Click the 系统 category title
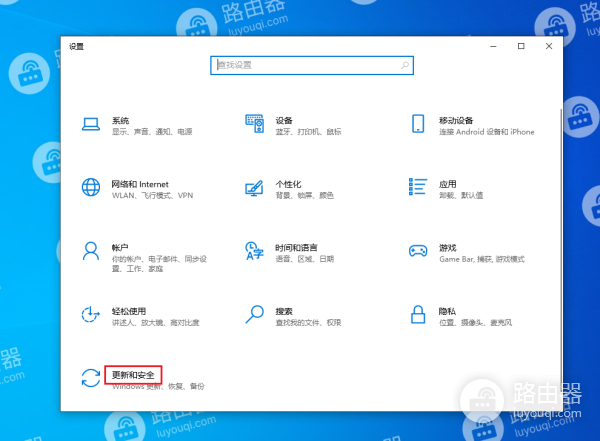Image resolution: width=600 pixels, height=441 pixels. pos(120,121)
